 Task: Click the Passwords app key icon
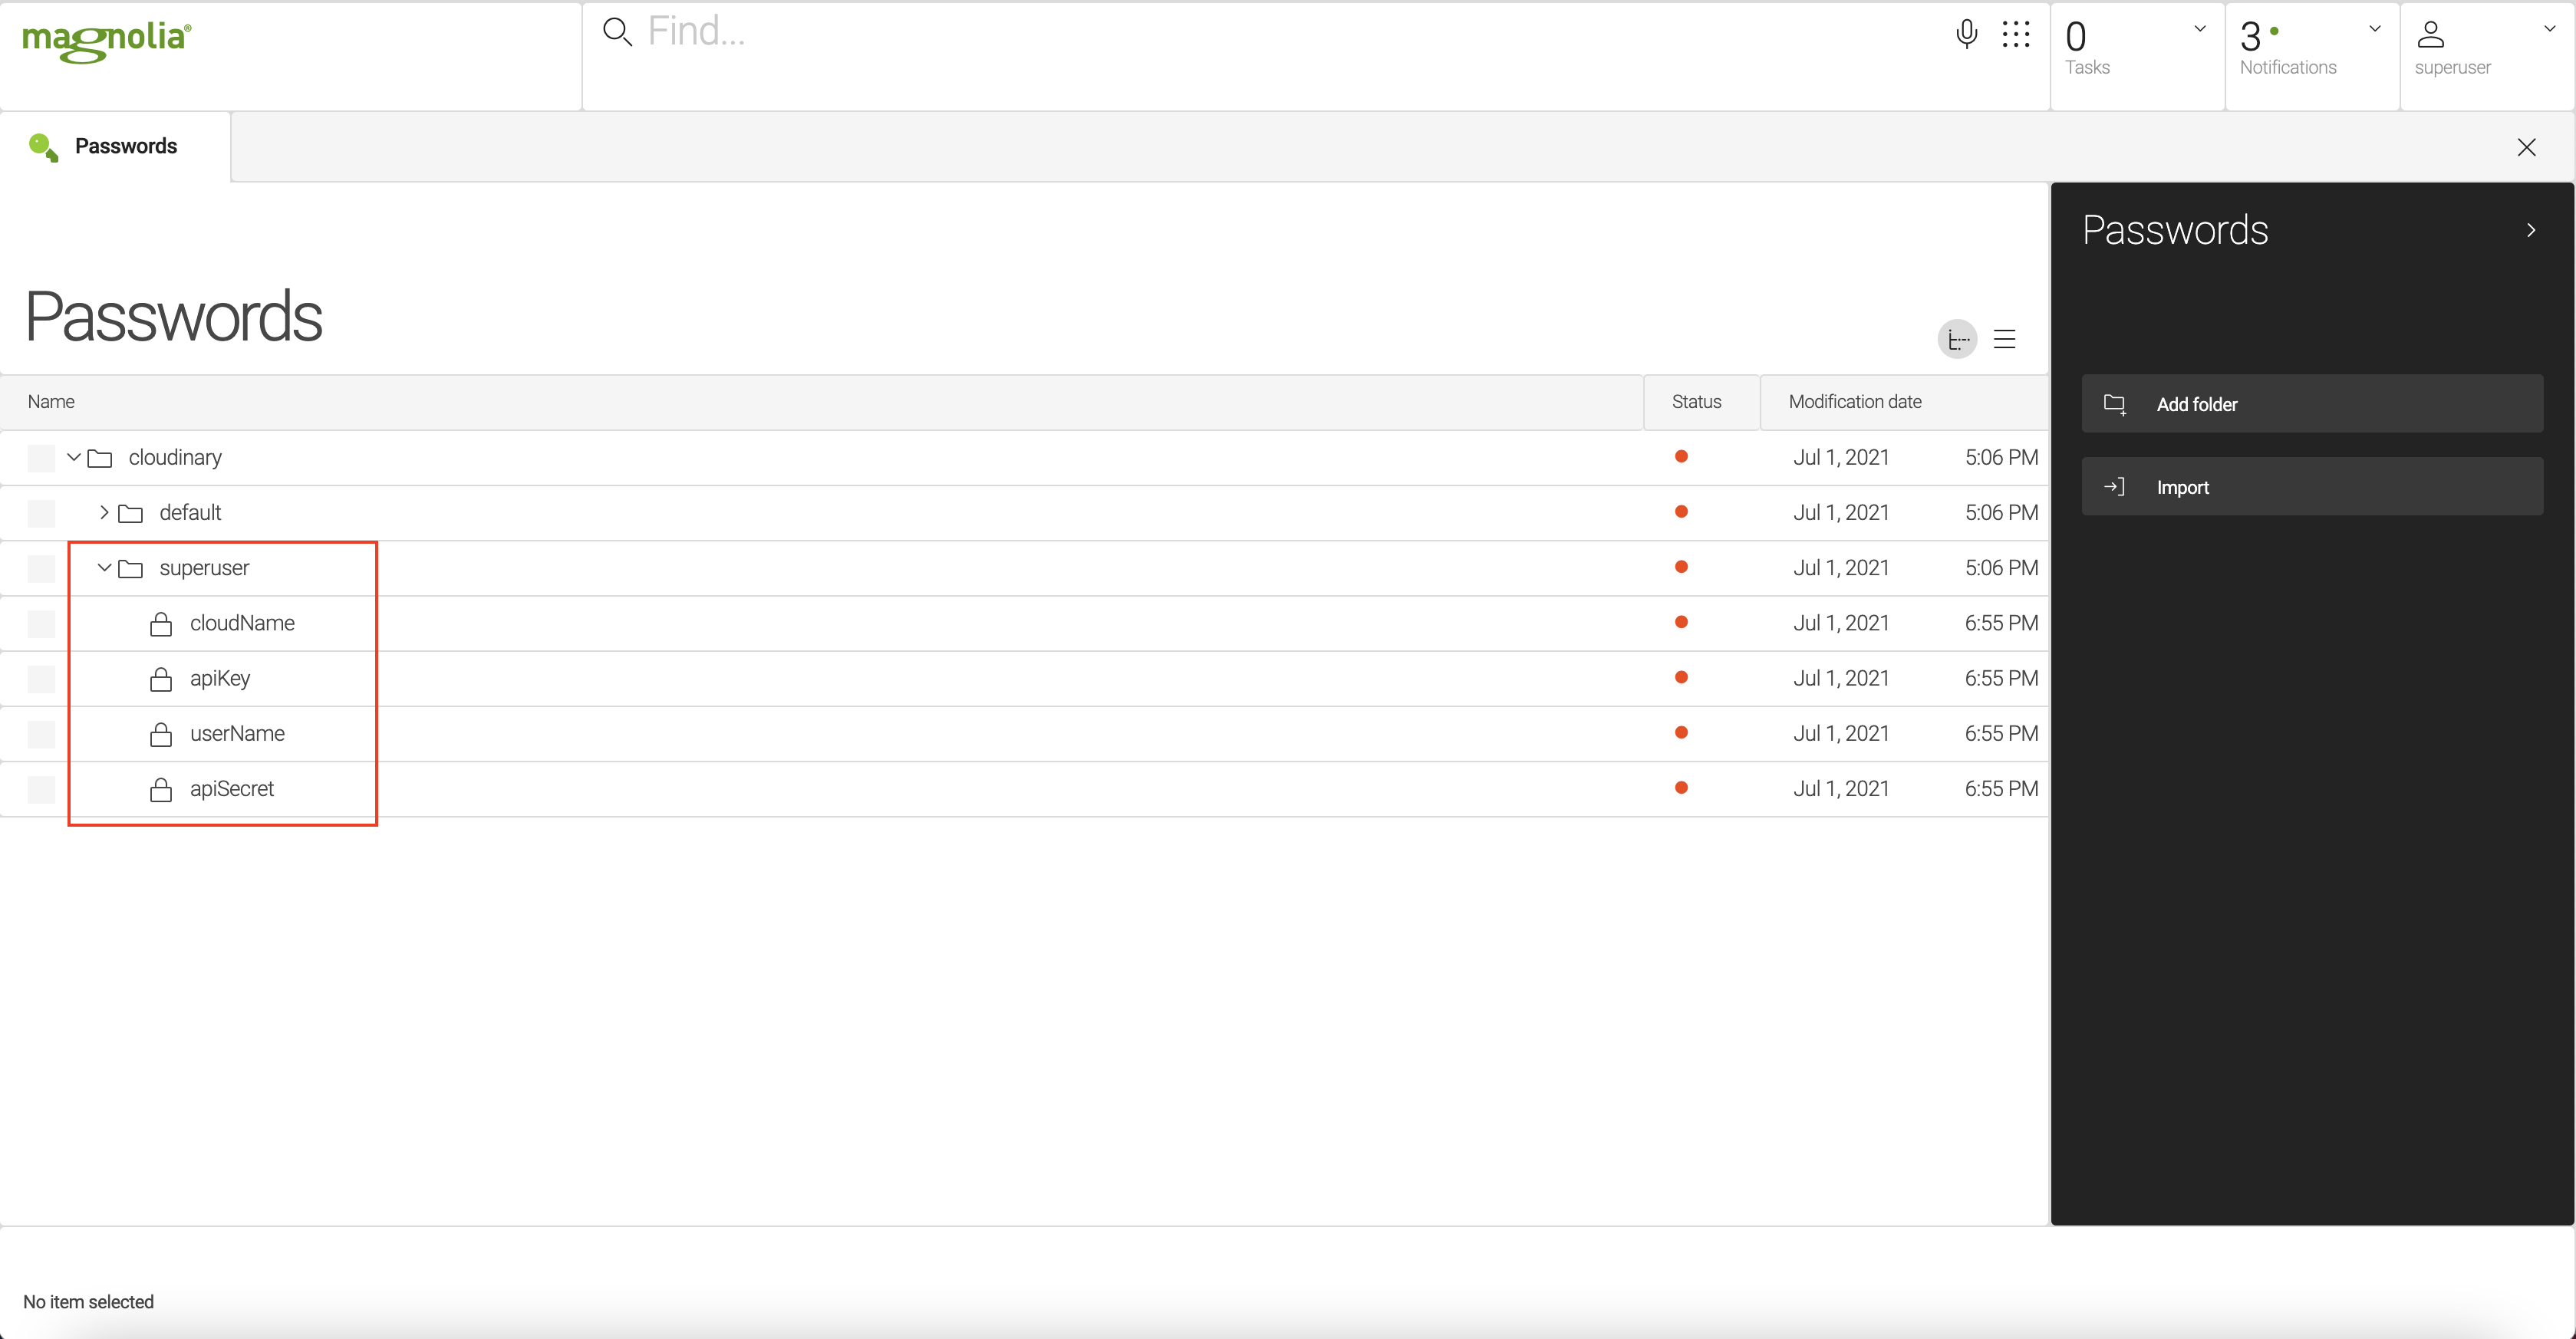(43, 147)
